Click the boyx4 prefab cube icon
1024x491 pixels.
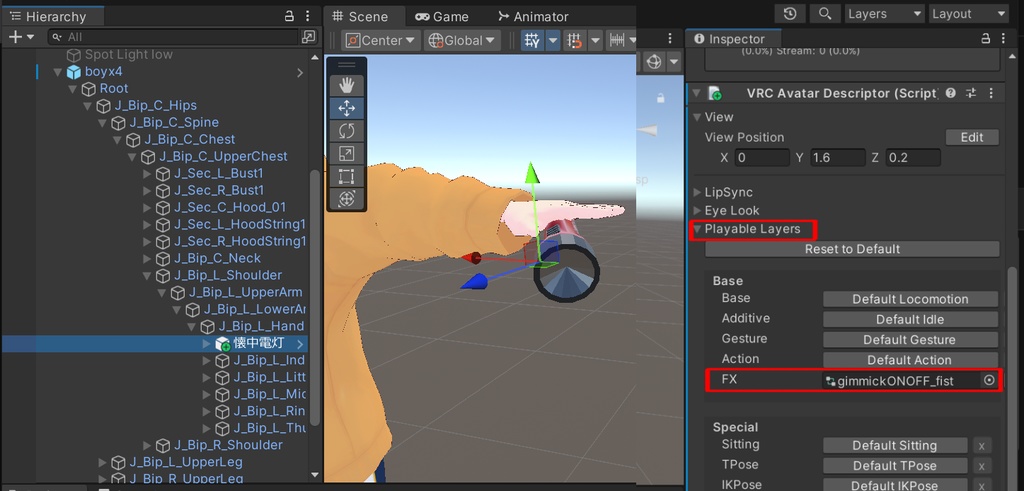pyautogui.click(x=74, y=72)
